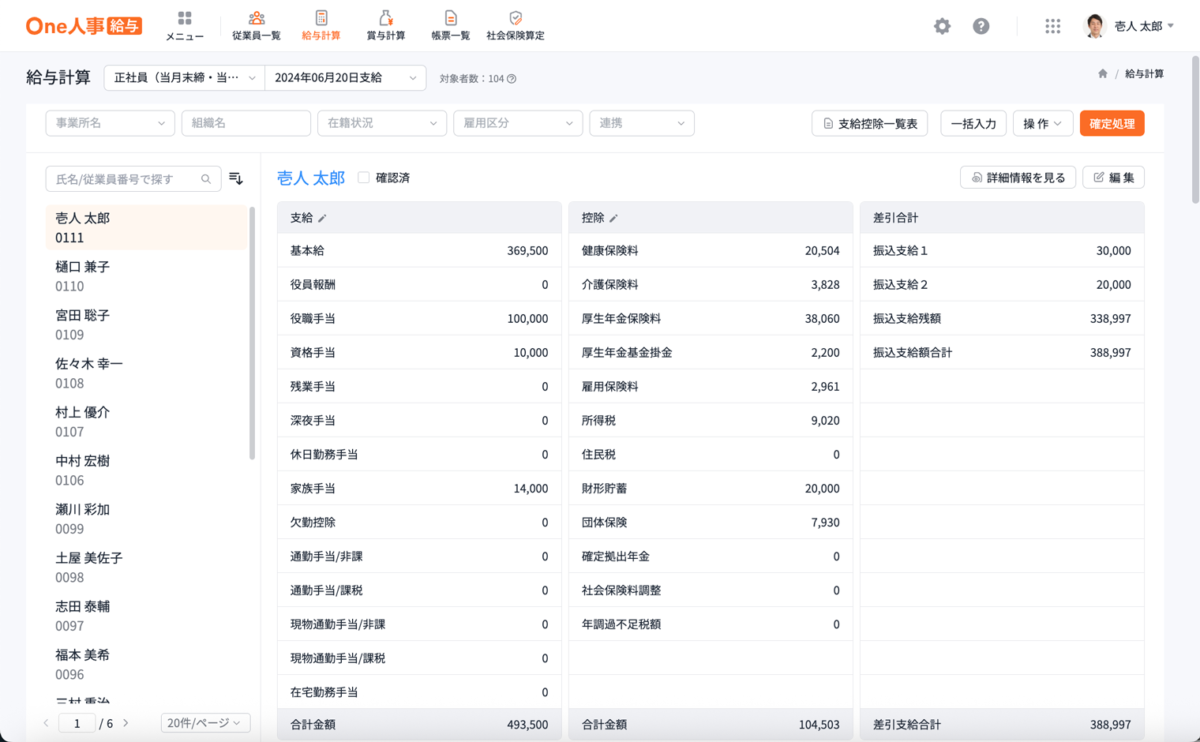The width and height of the screenshot is (1200, 742).
Task: Click the 支給控除一覧表 button
Action: (x=870, y=123)
